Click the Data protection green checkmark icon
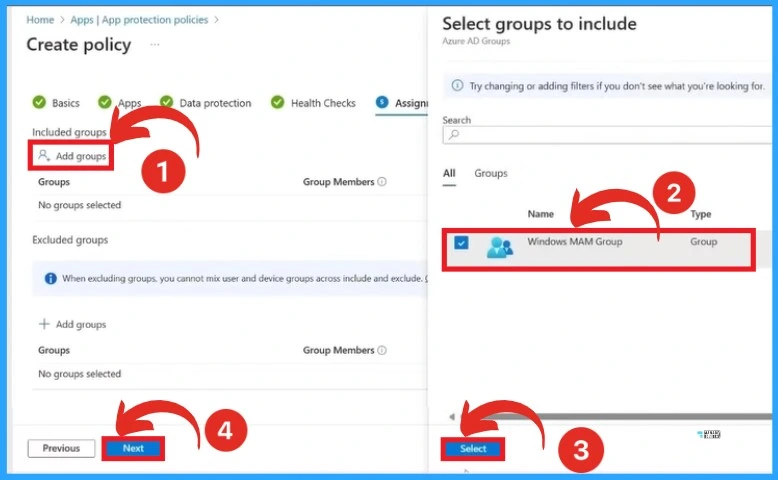This screenshot has height=480, width=778. pyautogui.click(x=167, y=102)
